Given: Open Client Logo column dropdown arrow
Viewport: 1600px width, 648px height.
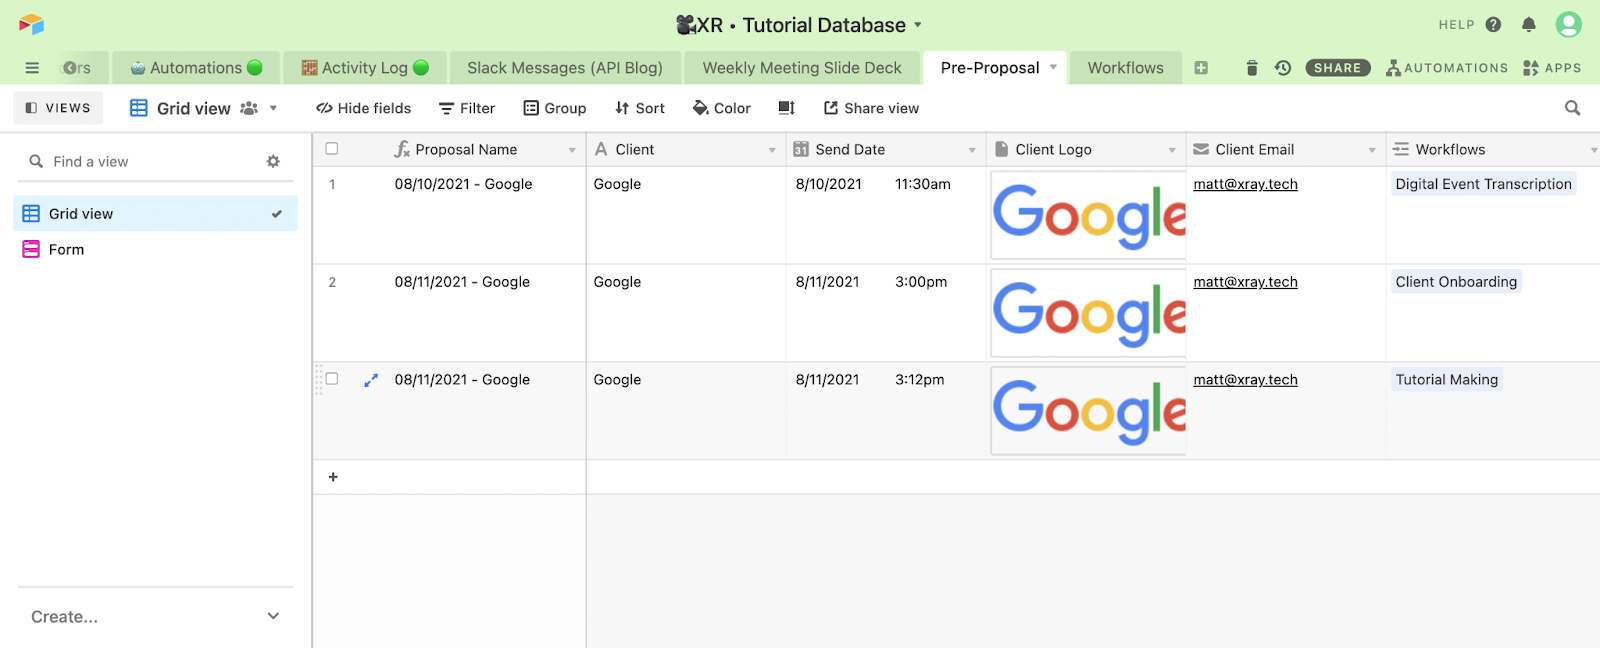Looking at the screenshot, I should click(x=1172, y=150).
